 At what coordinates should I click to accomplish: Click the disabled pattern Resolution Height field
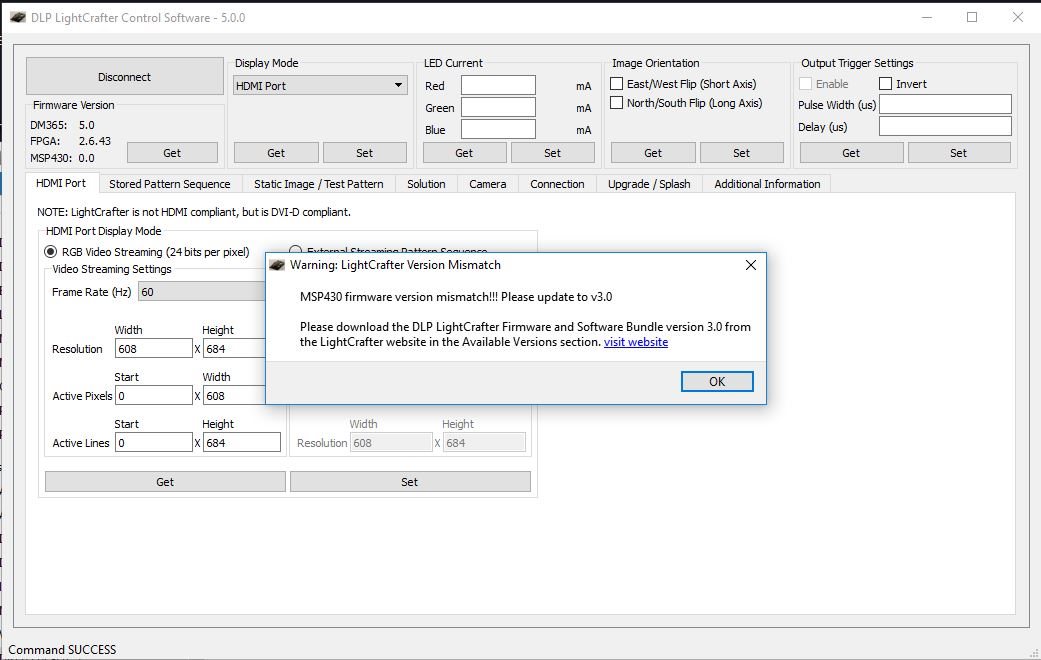pyautogui.click(x=484, y=443)
